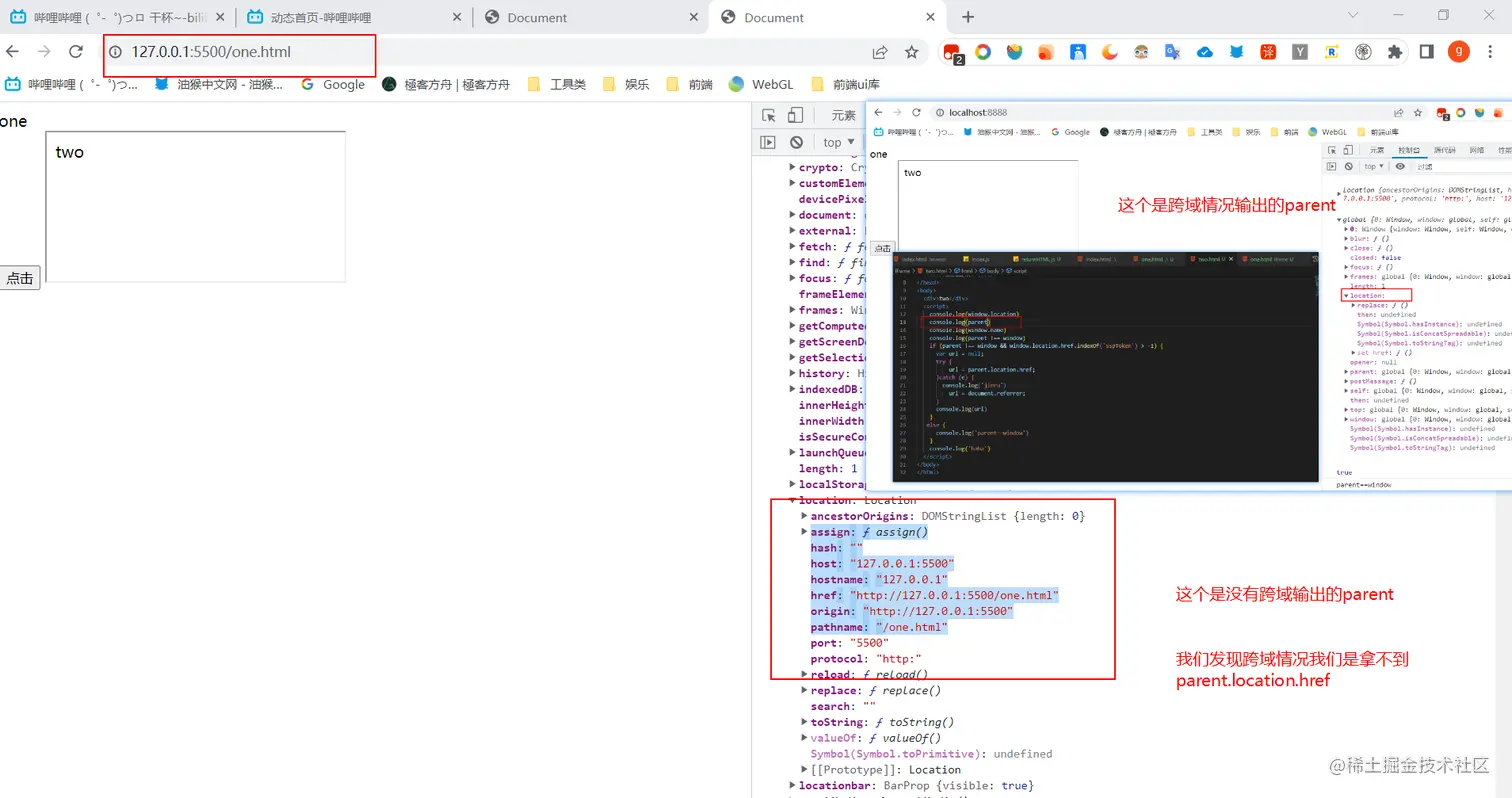Reload the current page
The width and height of the screenshot is (1512, 798).
pyautogui.click(x=75, y=52)
